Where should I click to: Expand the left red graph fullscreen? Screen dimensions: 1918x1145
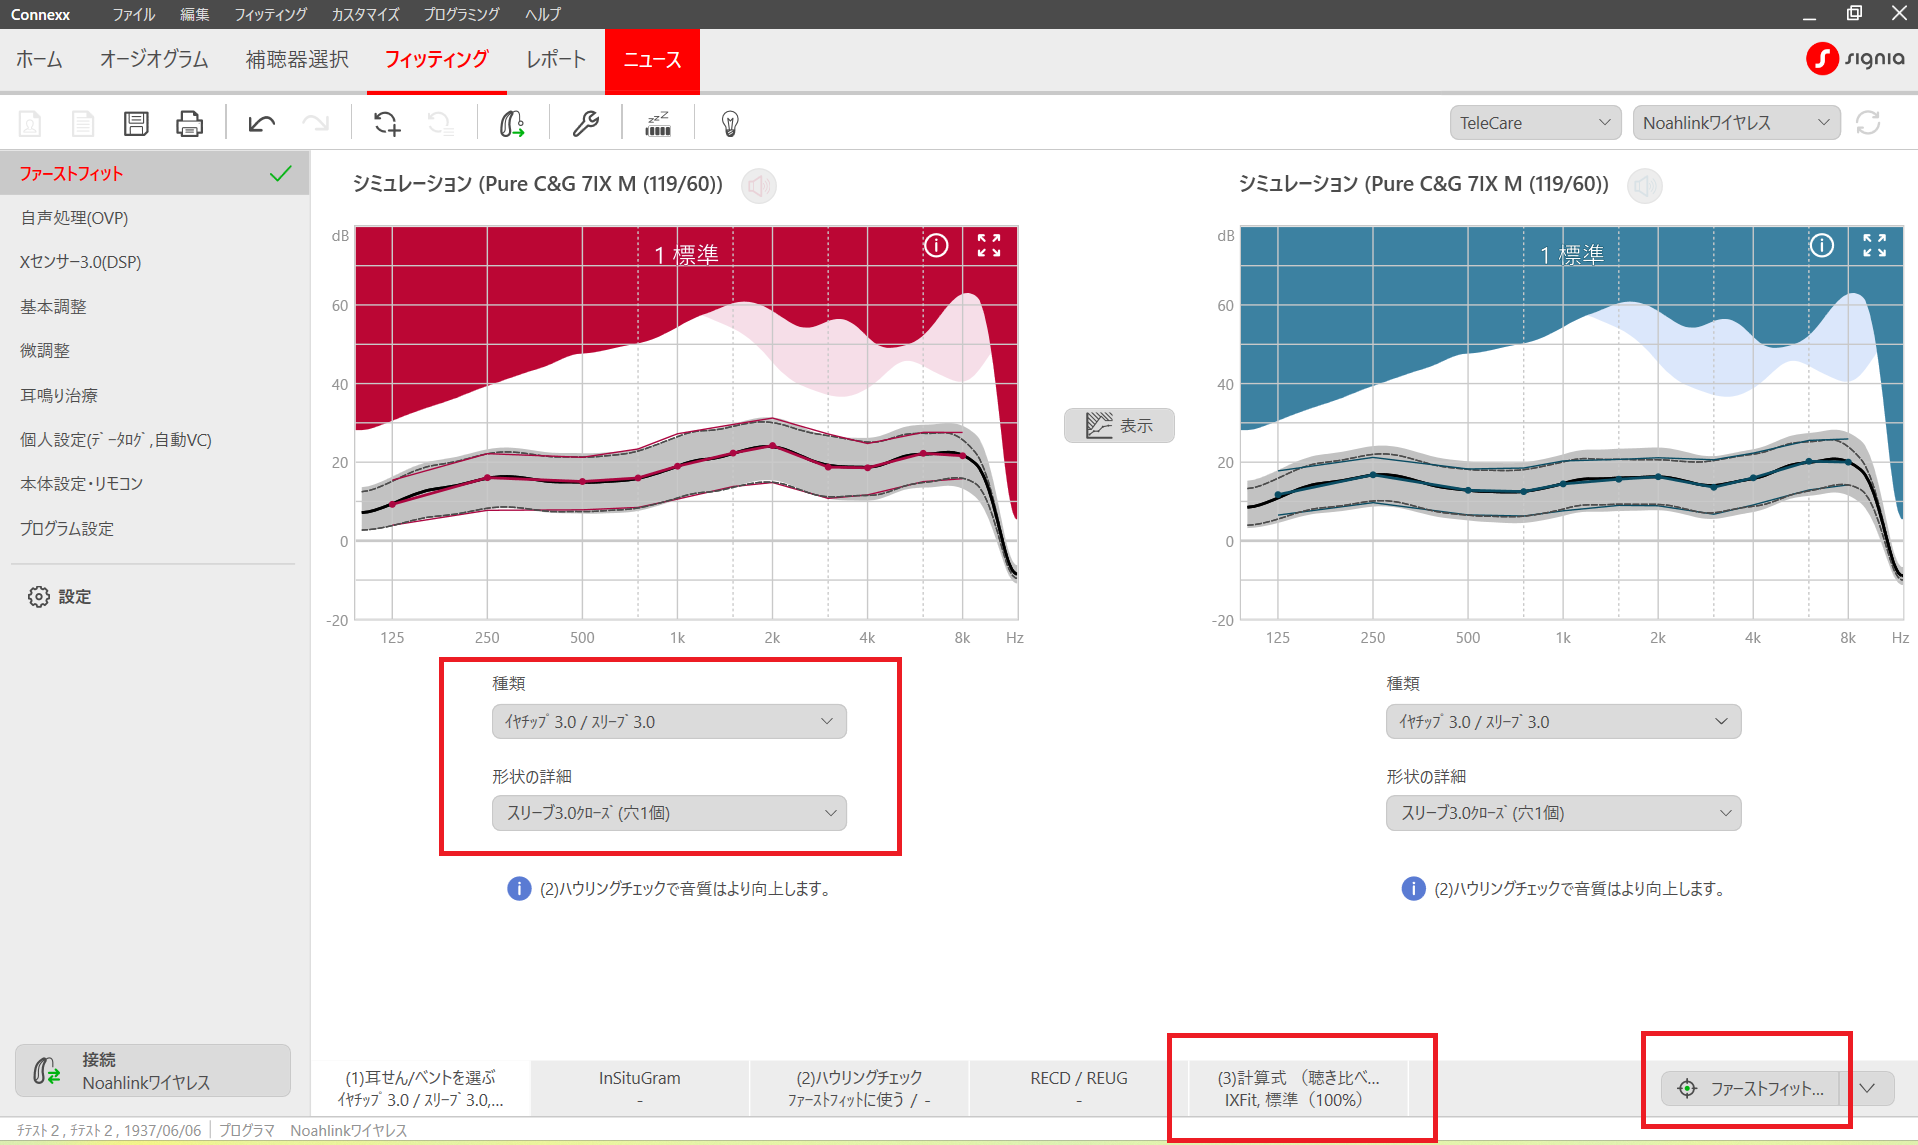click(x=988, y=246)
